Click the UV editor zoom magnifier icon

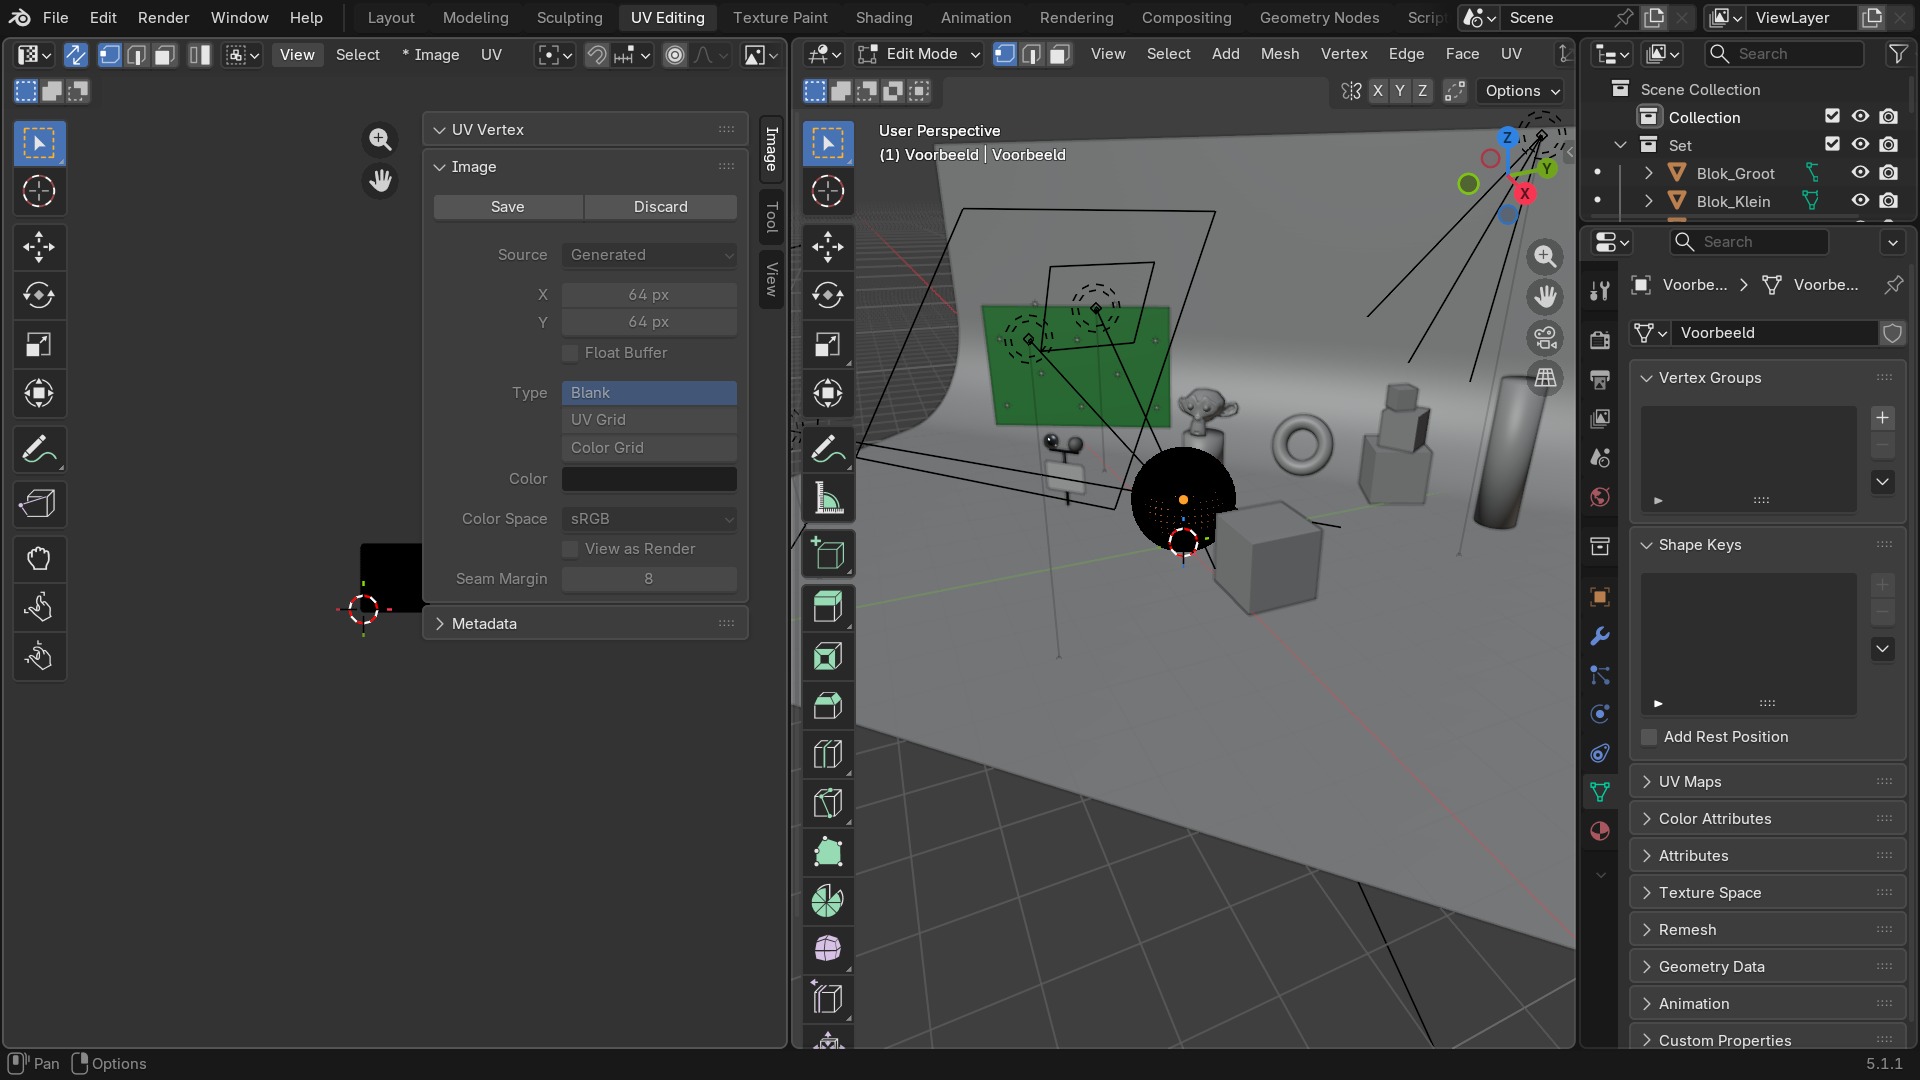click(380, 139)
